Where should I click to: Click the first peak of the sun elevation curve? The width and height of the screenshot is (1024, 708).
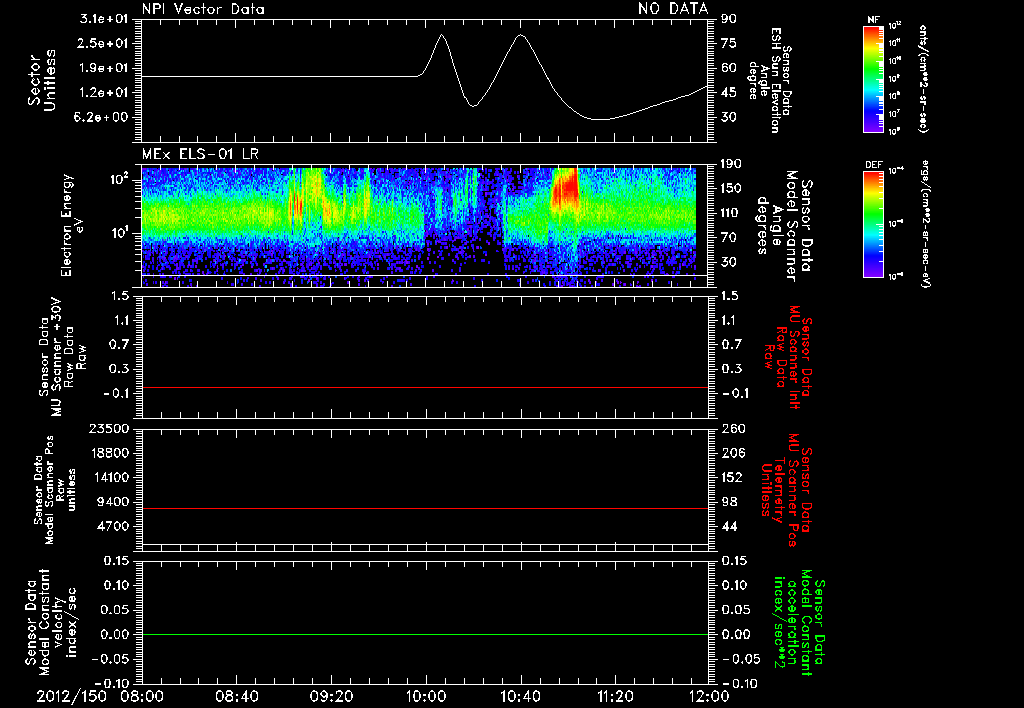click(442, 35)
